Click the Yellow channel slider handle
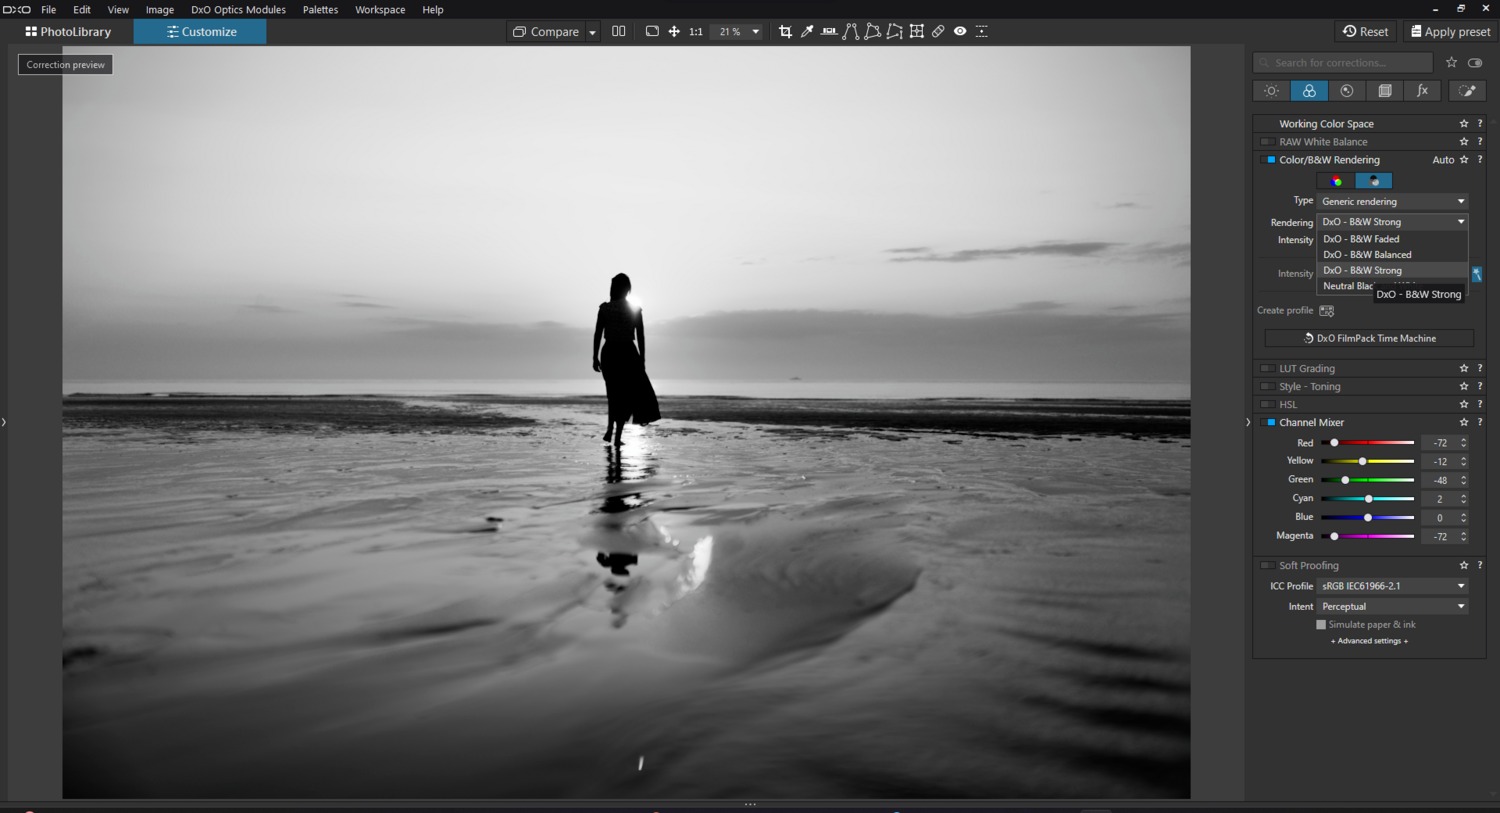Image resolution: width=1500 pixels, height=813 pixels. click(x=1362, y=461)
